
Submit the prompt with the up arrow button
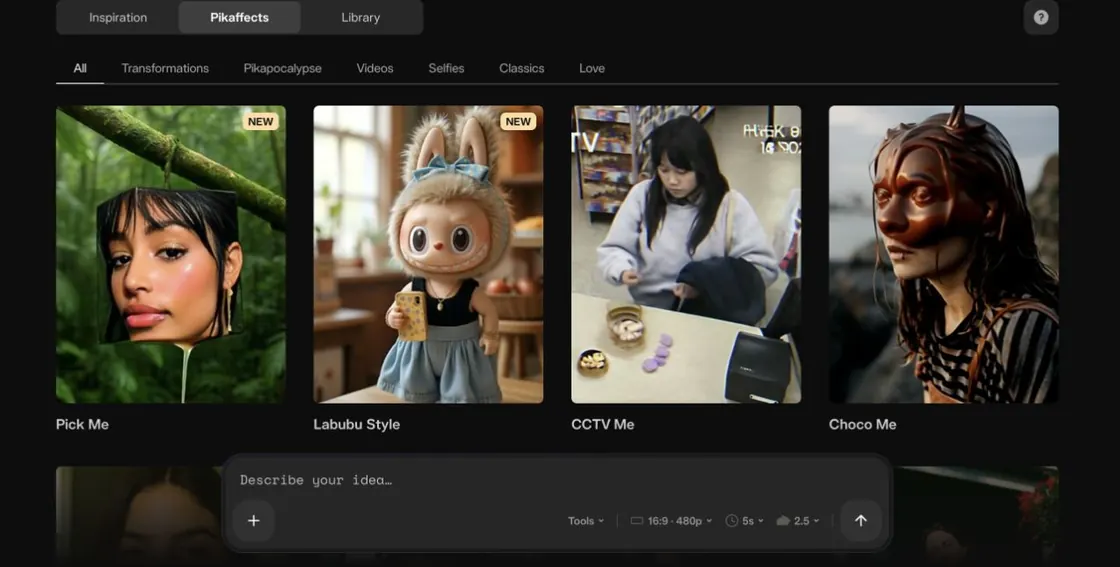861,521
